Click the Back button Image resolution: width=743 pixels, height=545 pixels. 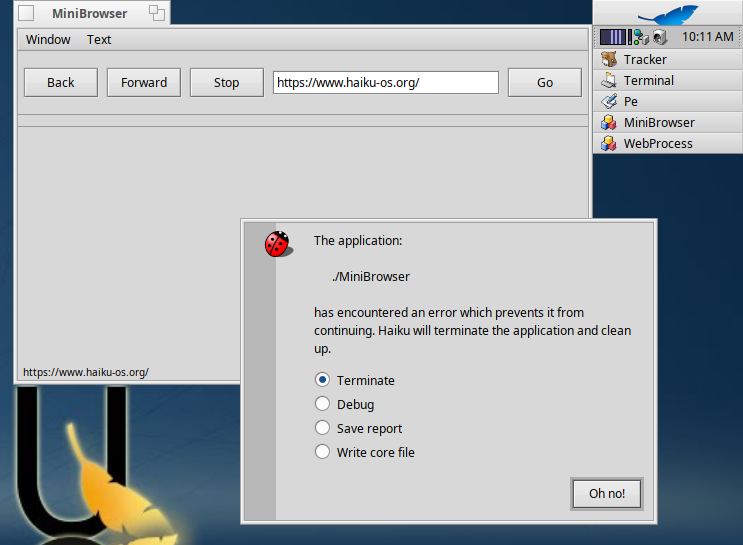(61, 82)
